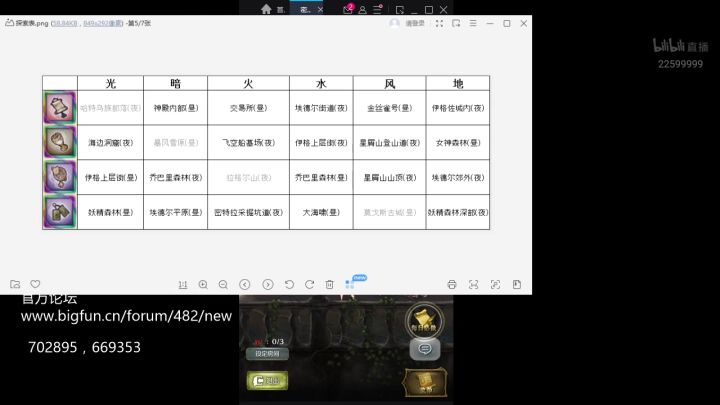Click text recognition icon in viewer toolbar
Screen dimensions: 720x405
[495, 285]
